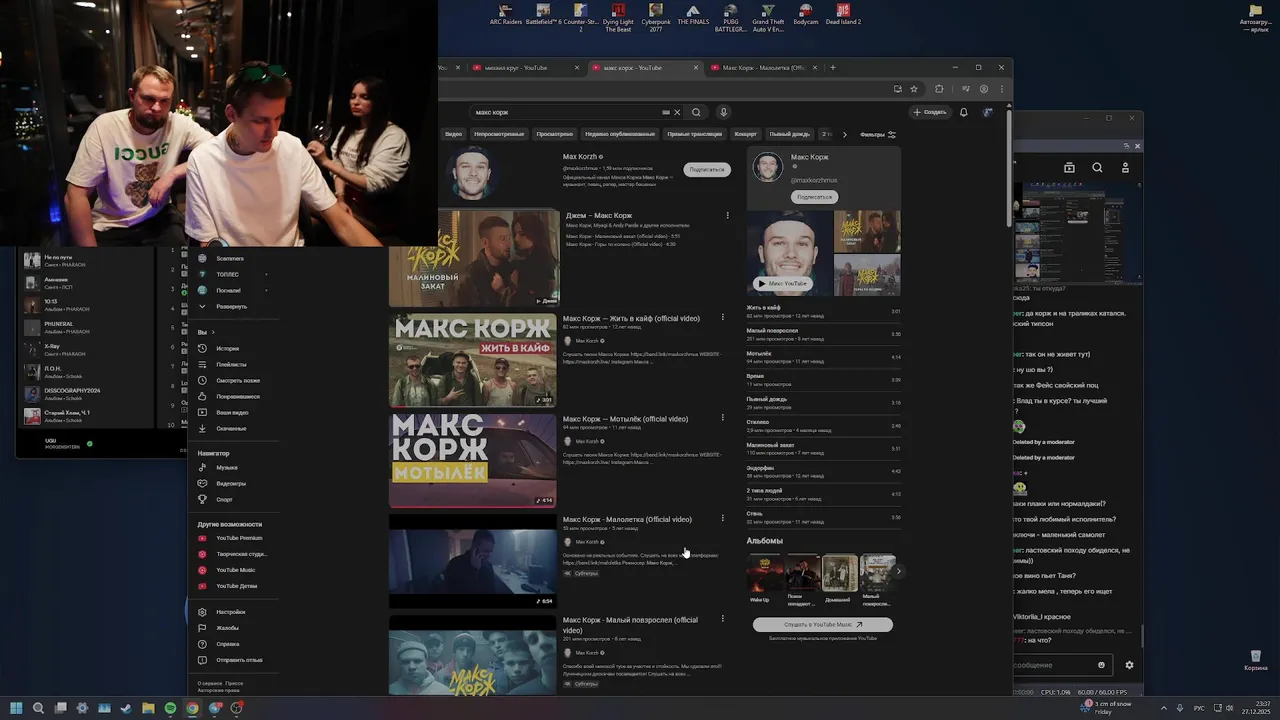Select the Непросмотренные filter chip

[x=499, y=134]
